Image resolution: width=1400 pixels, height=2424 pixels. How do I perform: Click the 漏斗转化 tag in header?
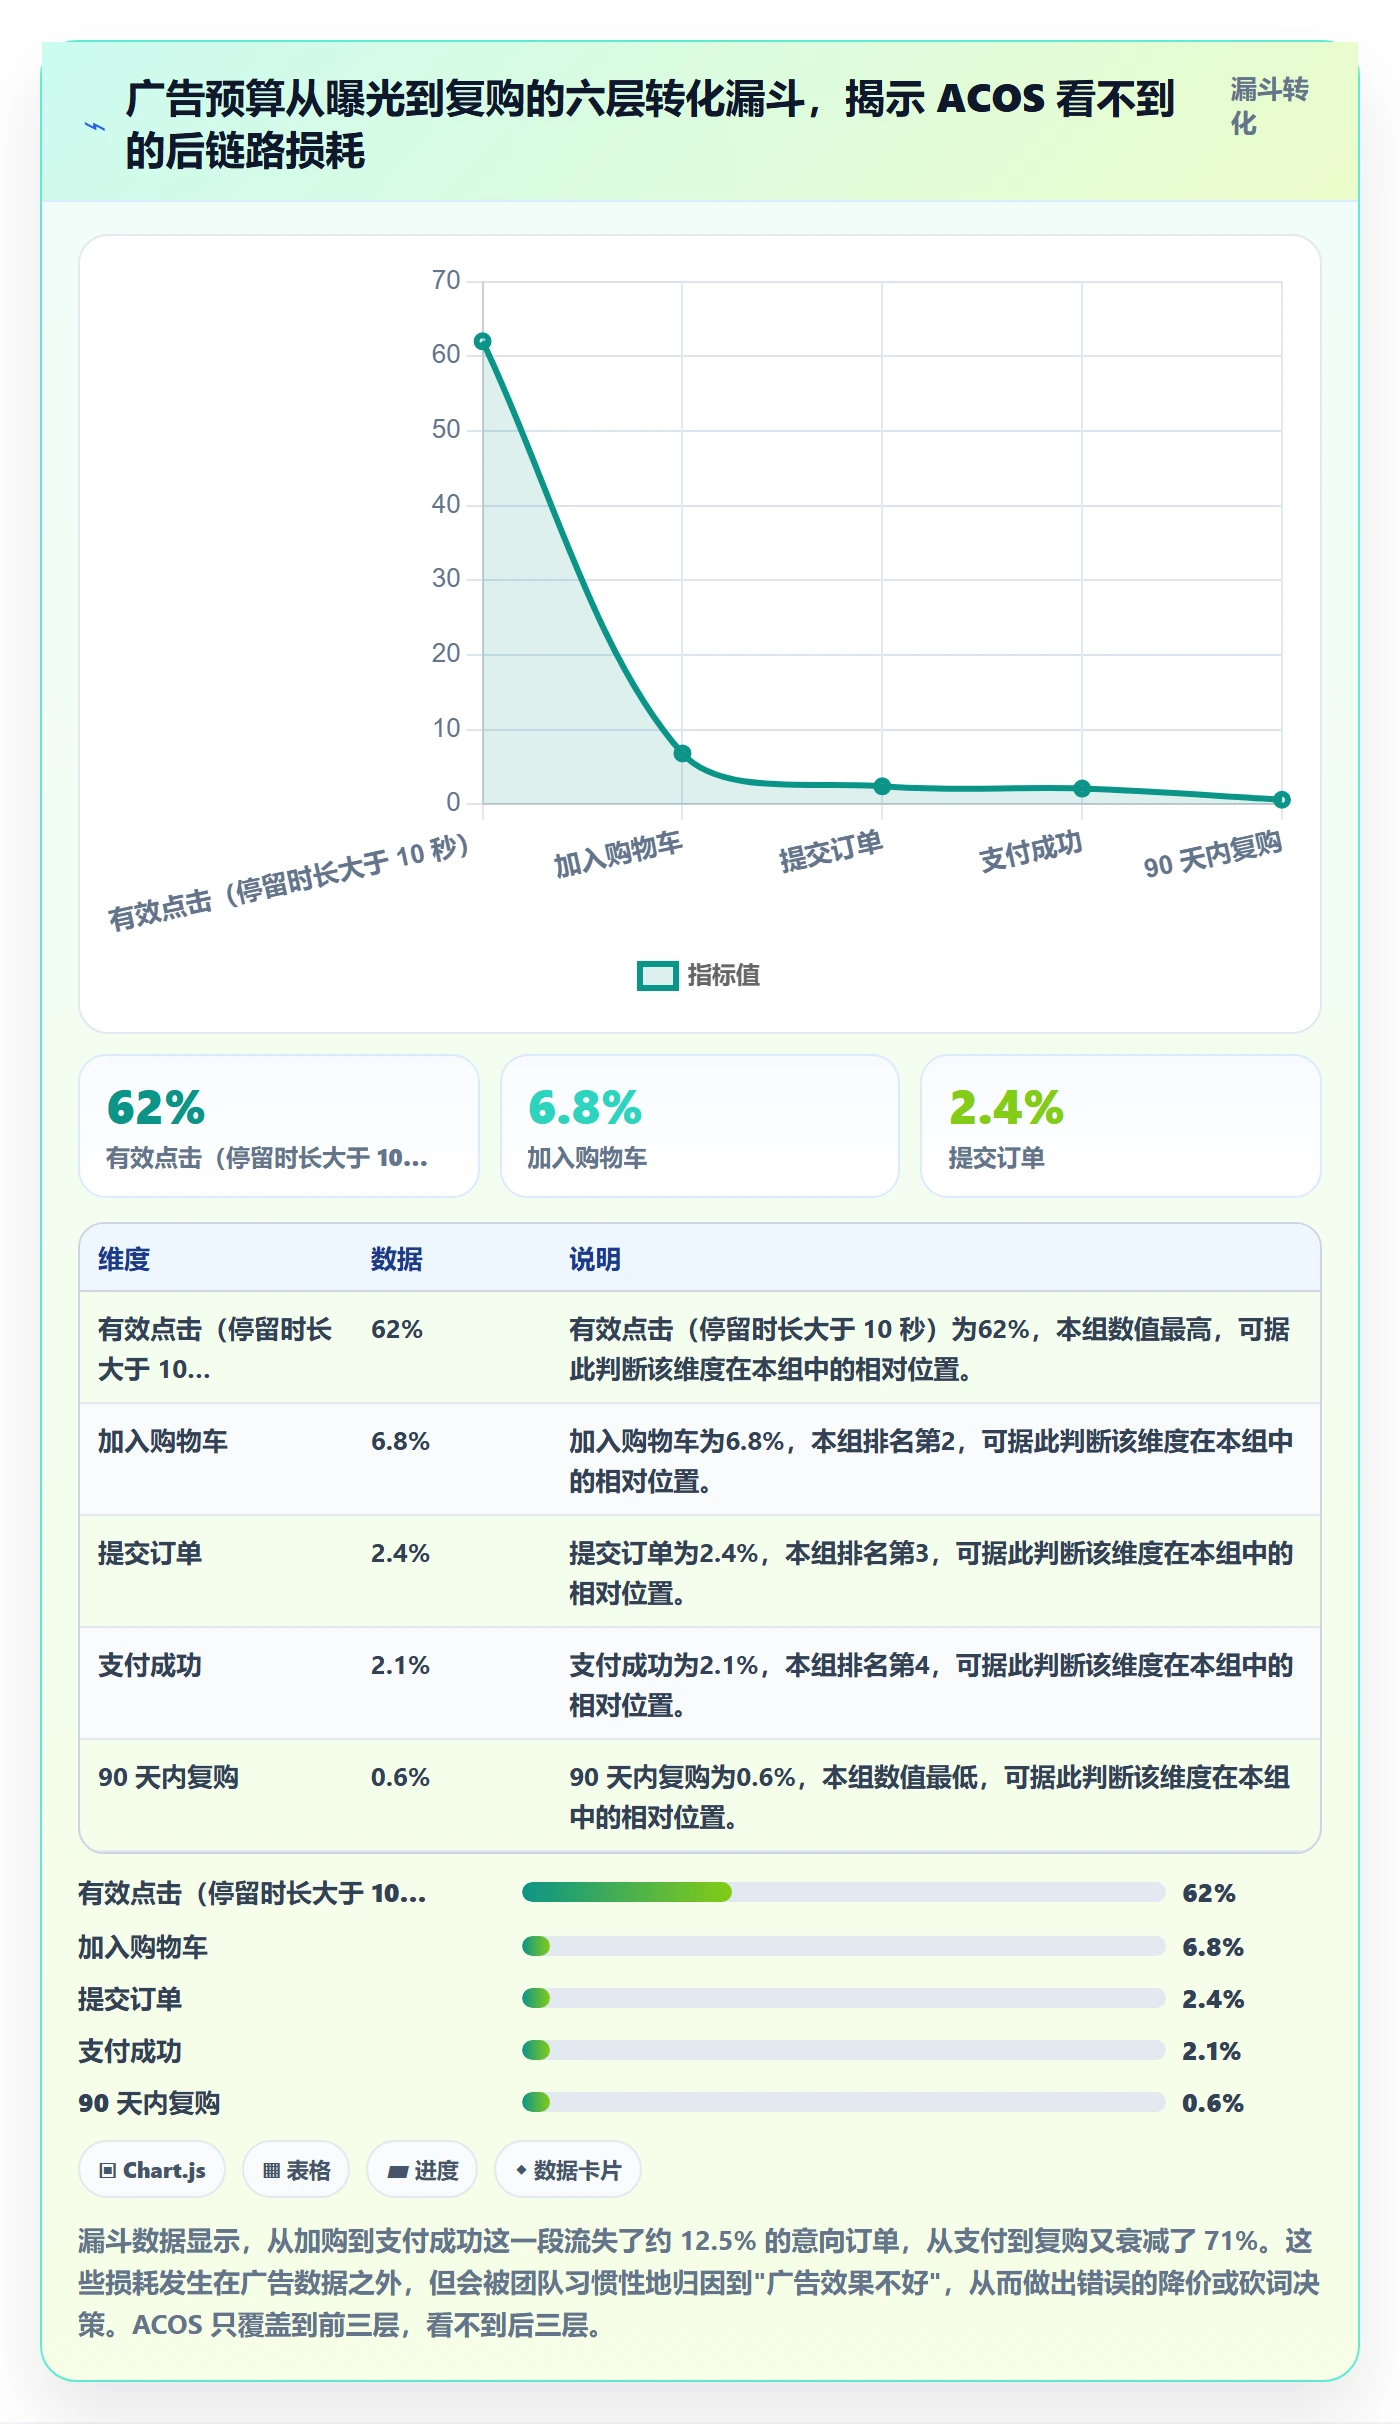coord(1269,106)
